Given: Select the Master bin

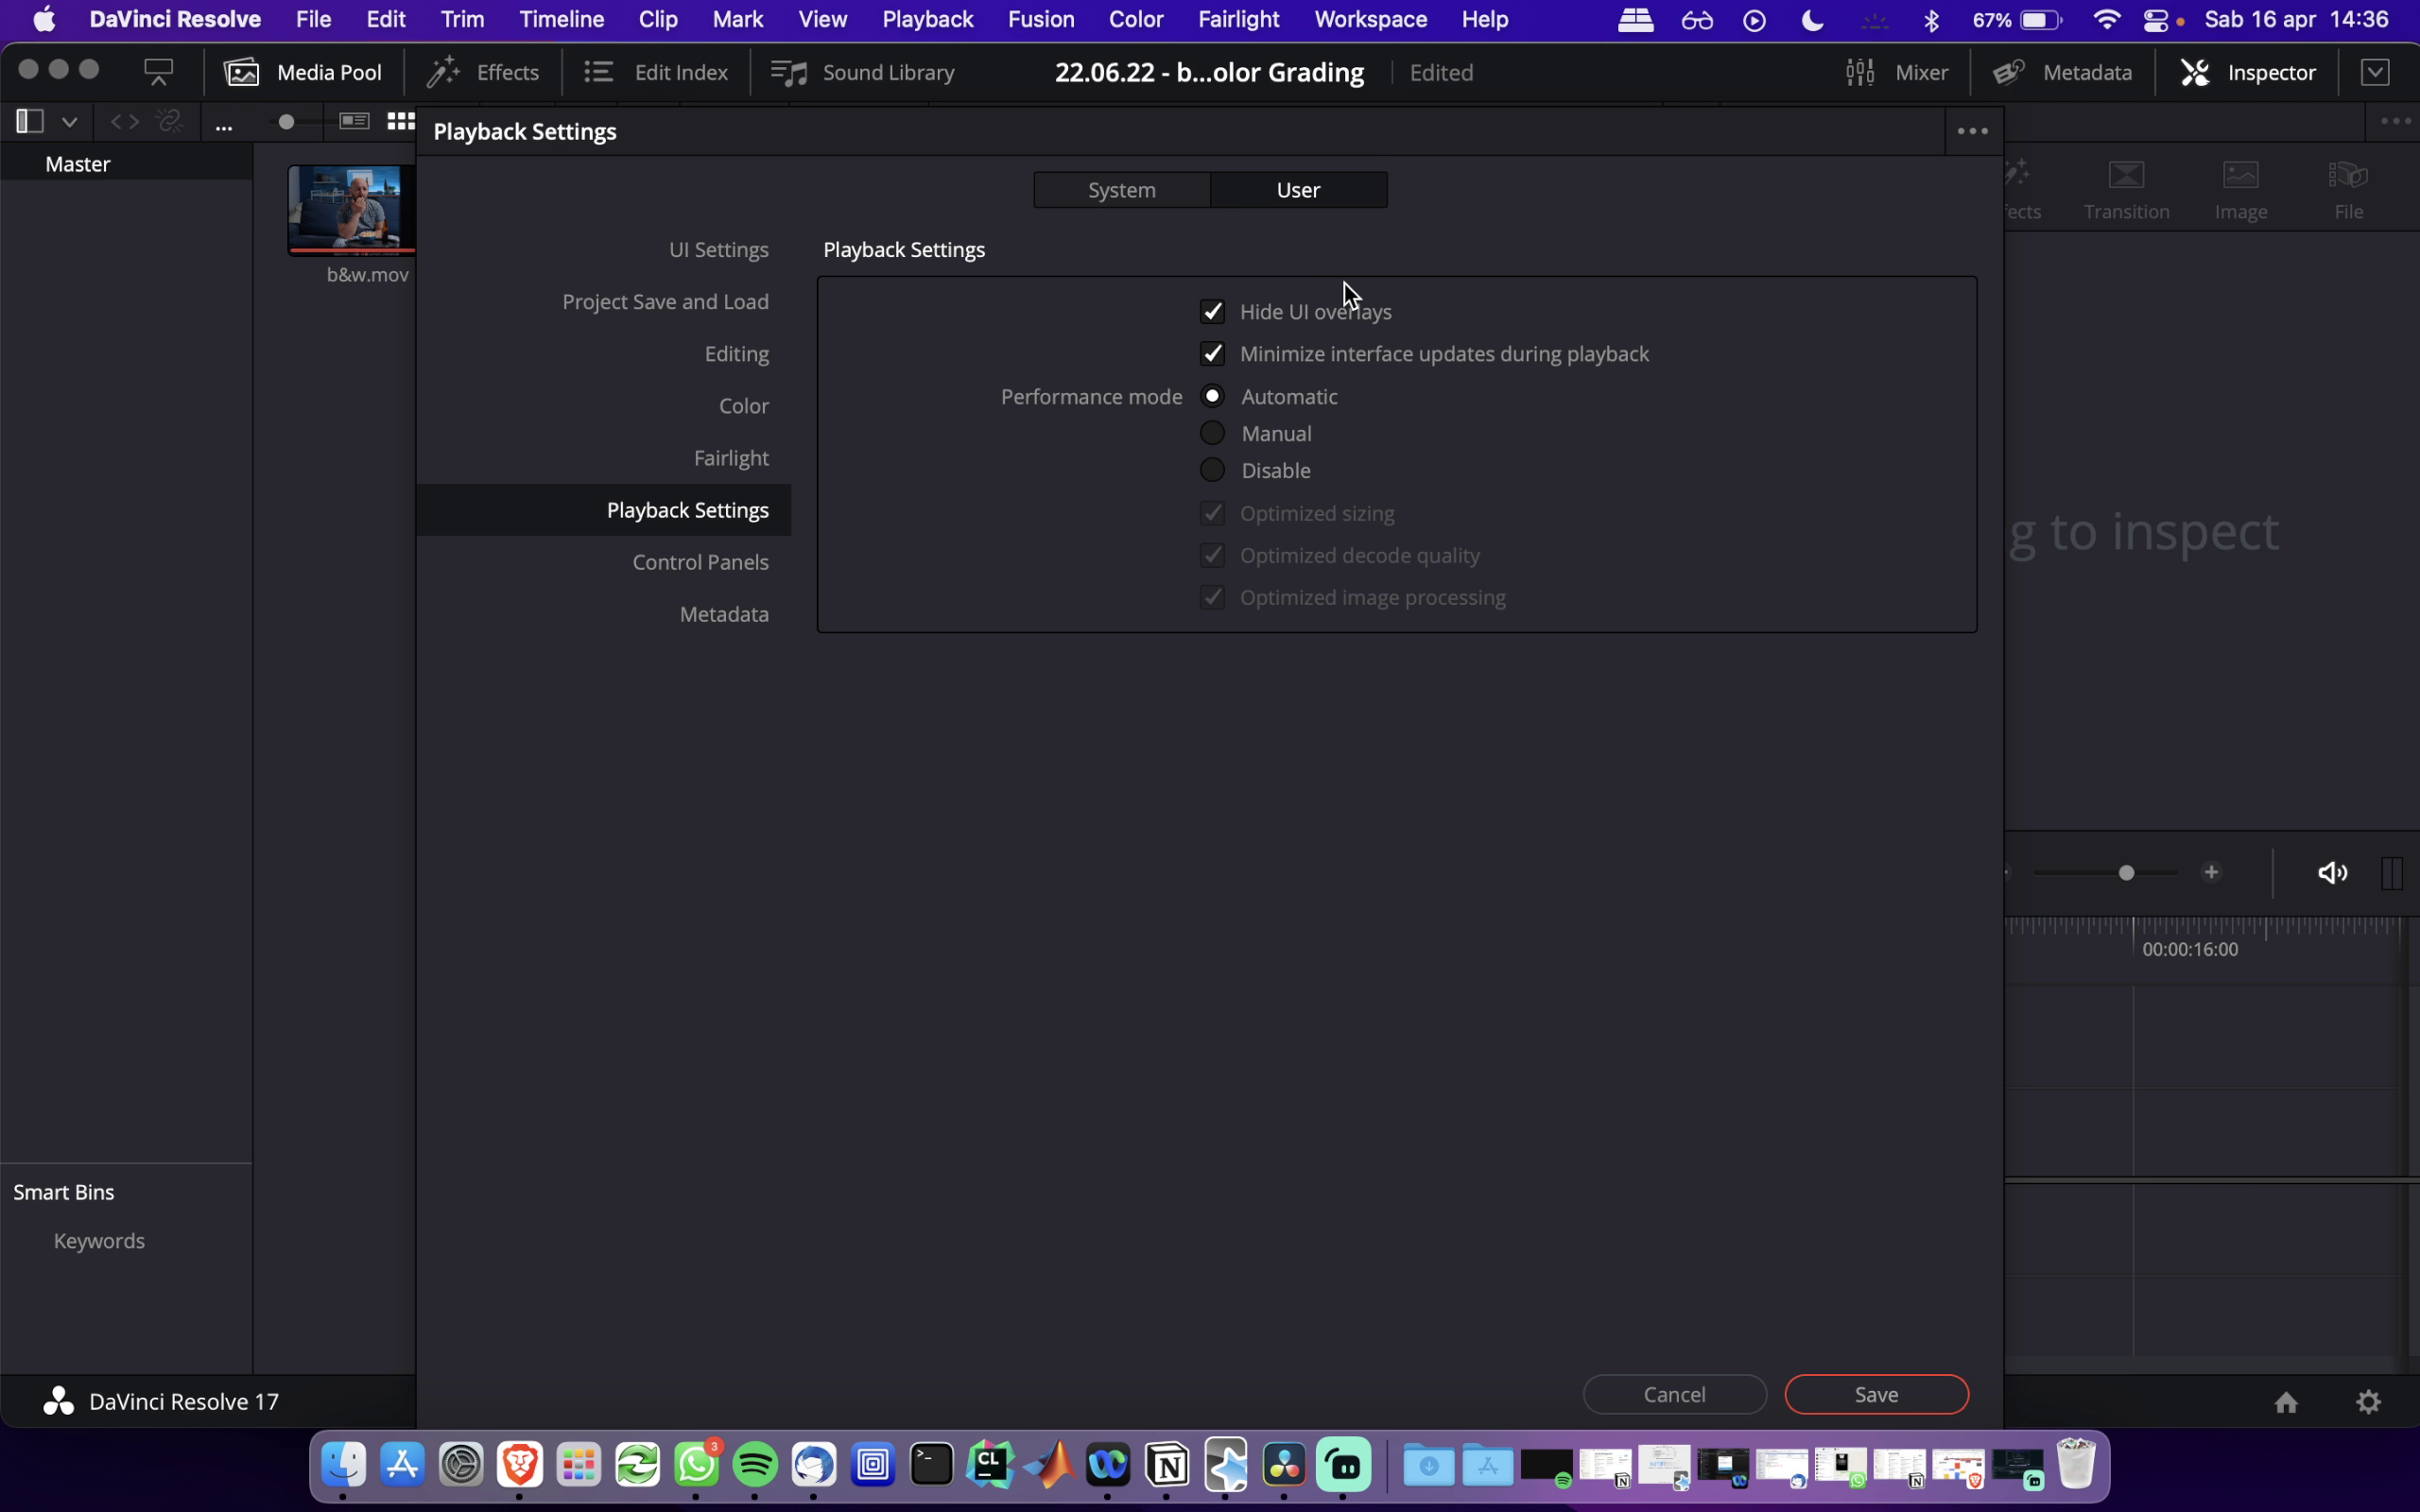Looking at the screenshot, I should [126, 164].
